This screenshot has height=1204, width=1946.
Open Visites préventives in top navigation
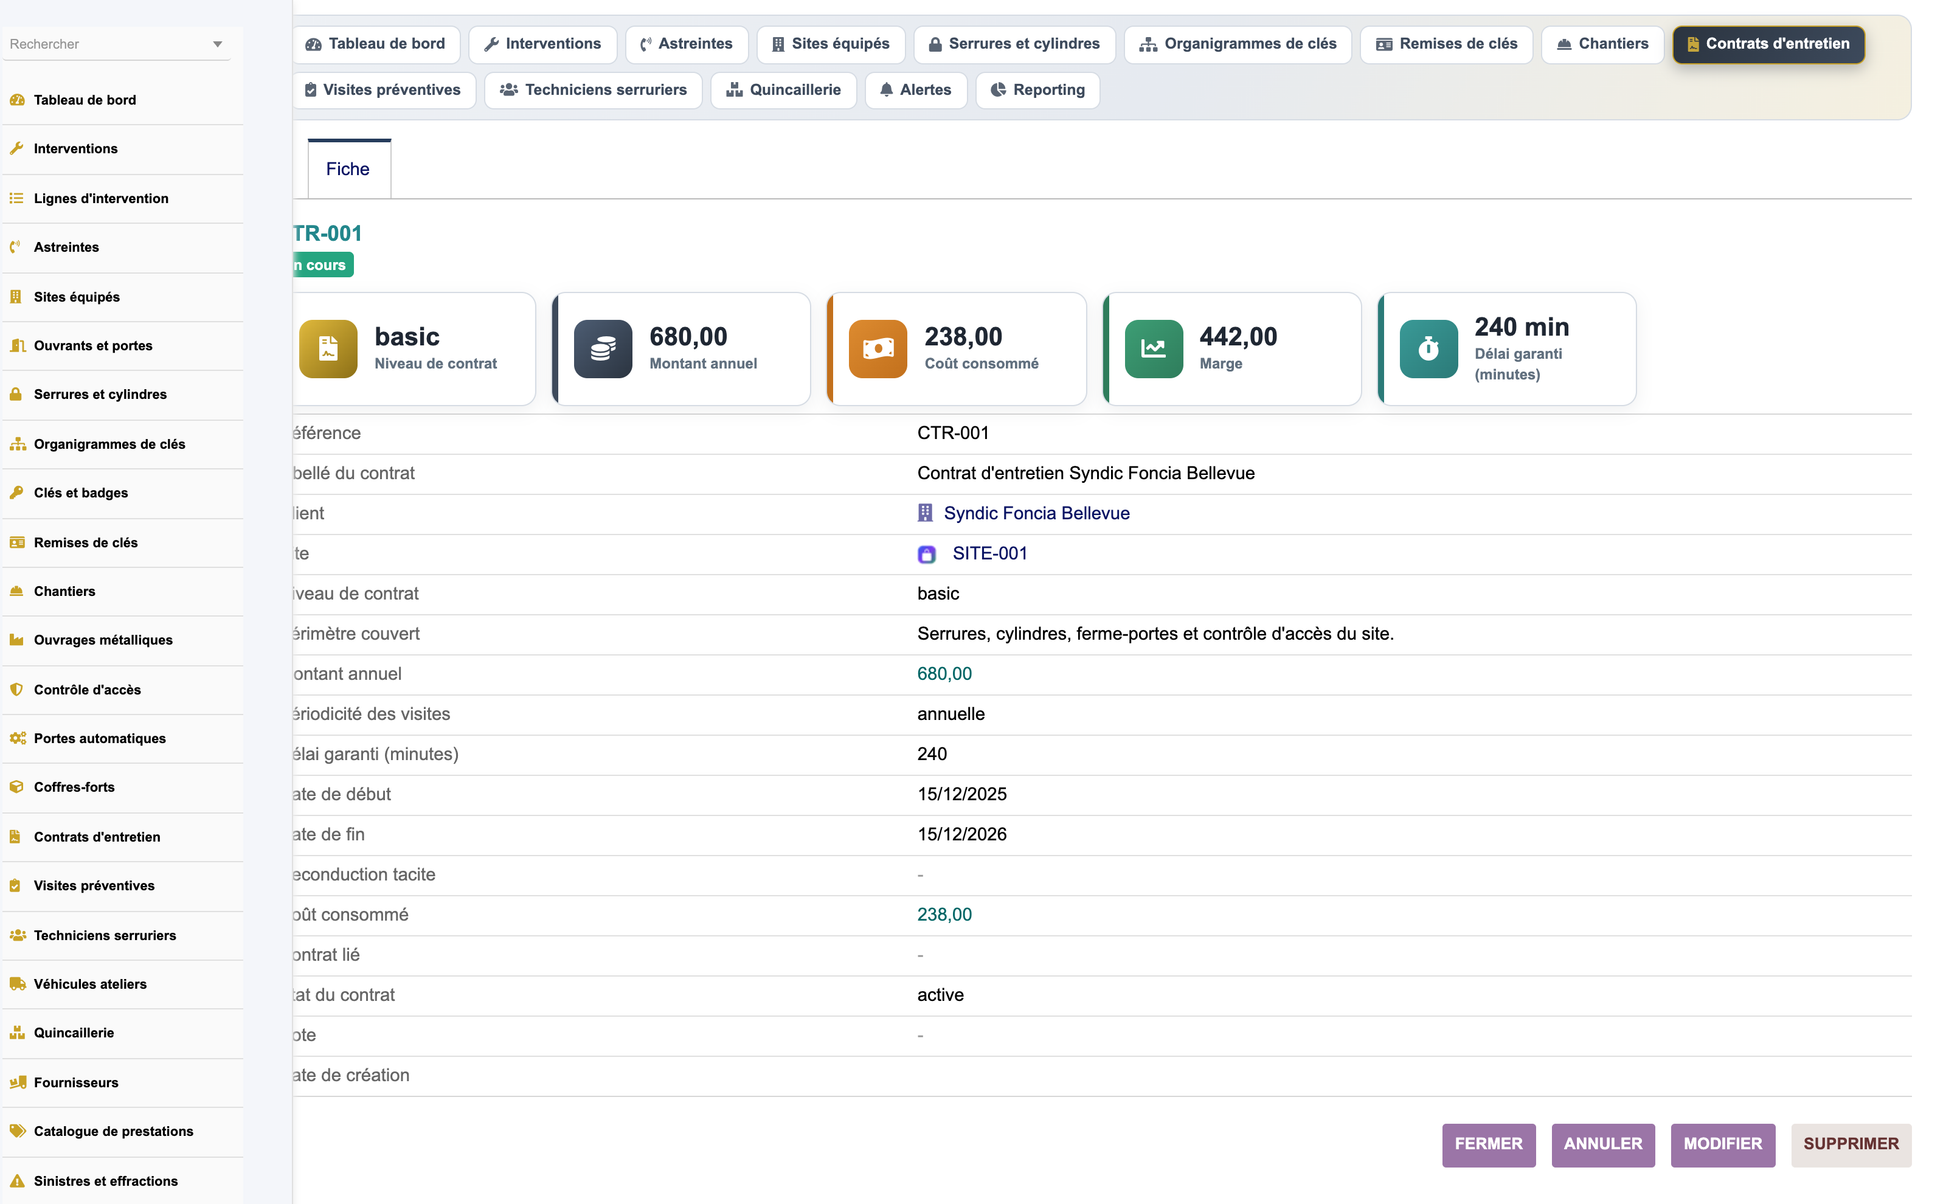coord(384,90)
